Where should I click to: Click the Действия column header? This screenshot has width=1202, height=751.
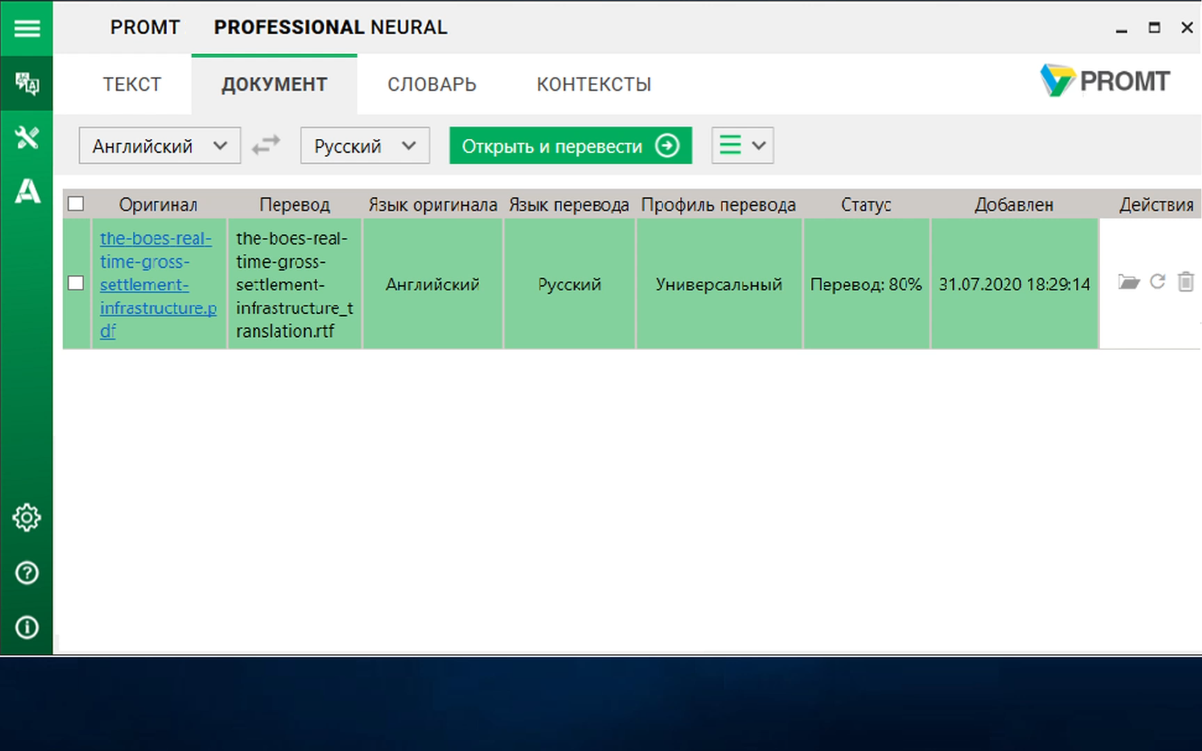tap(1156, 204)
